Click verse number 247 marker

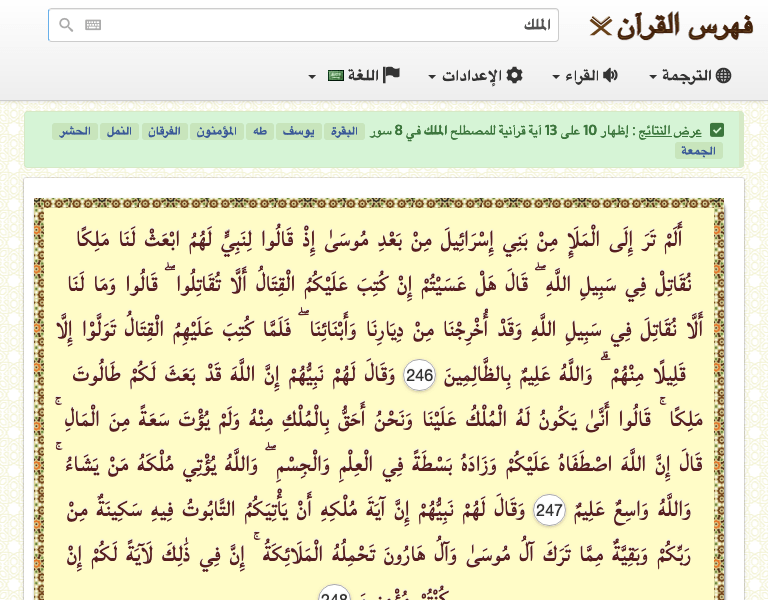549,509
